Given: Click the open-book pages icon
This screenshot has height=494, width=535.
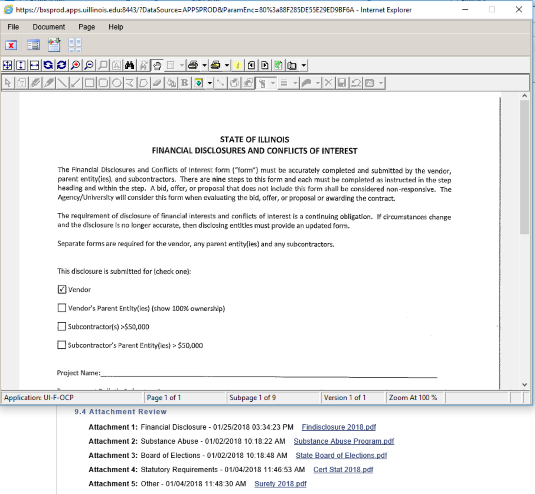Looking at the screenshot, I should 292,65.
